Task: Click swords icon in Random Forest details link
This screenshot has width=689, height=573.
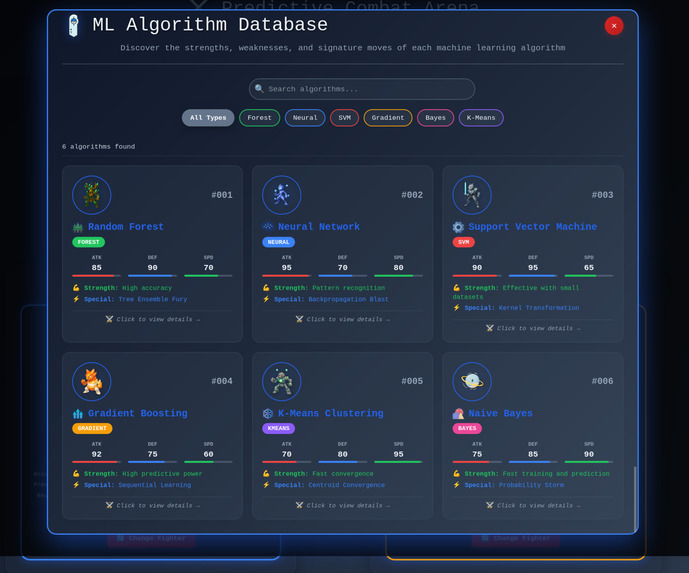Action: pos(109,319)
